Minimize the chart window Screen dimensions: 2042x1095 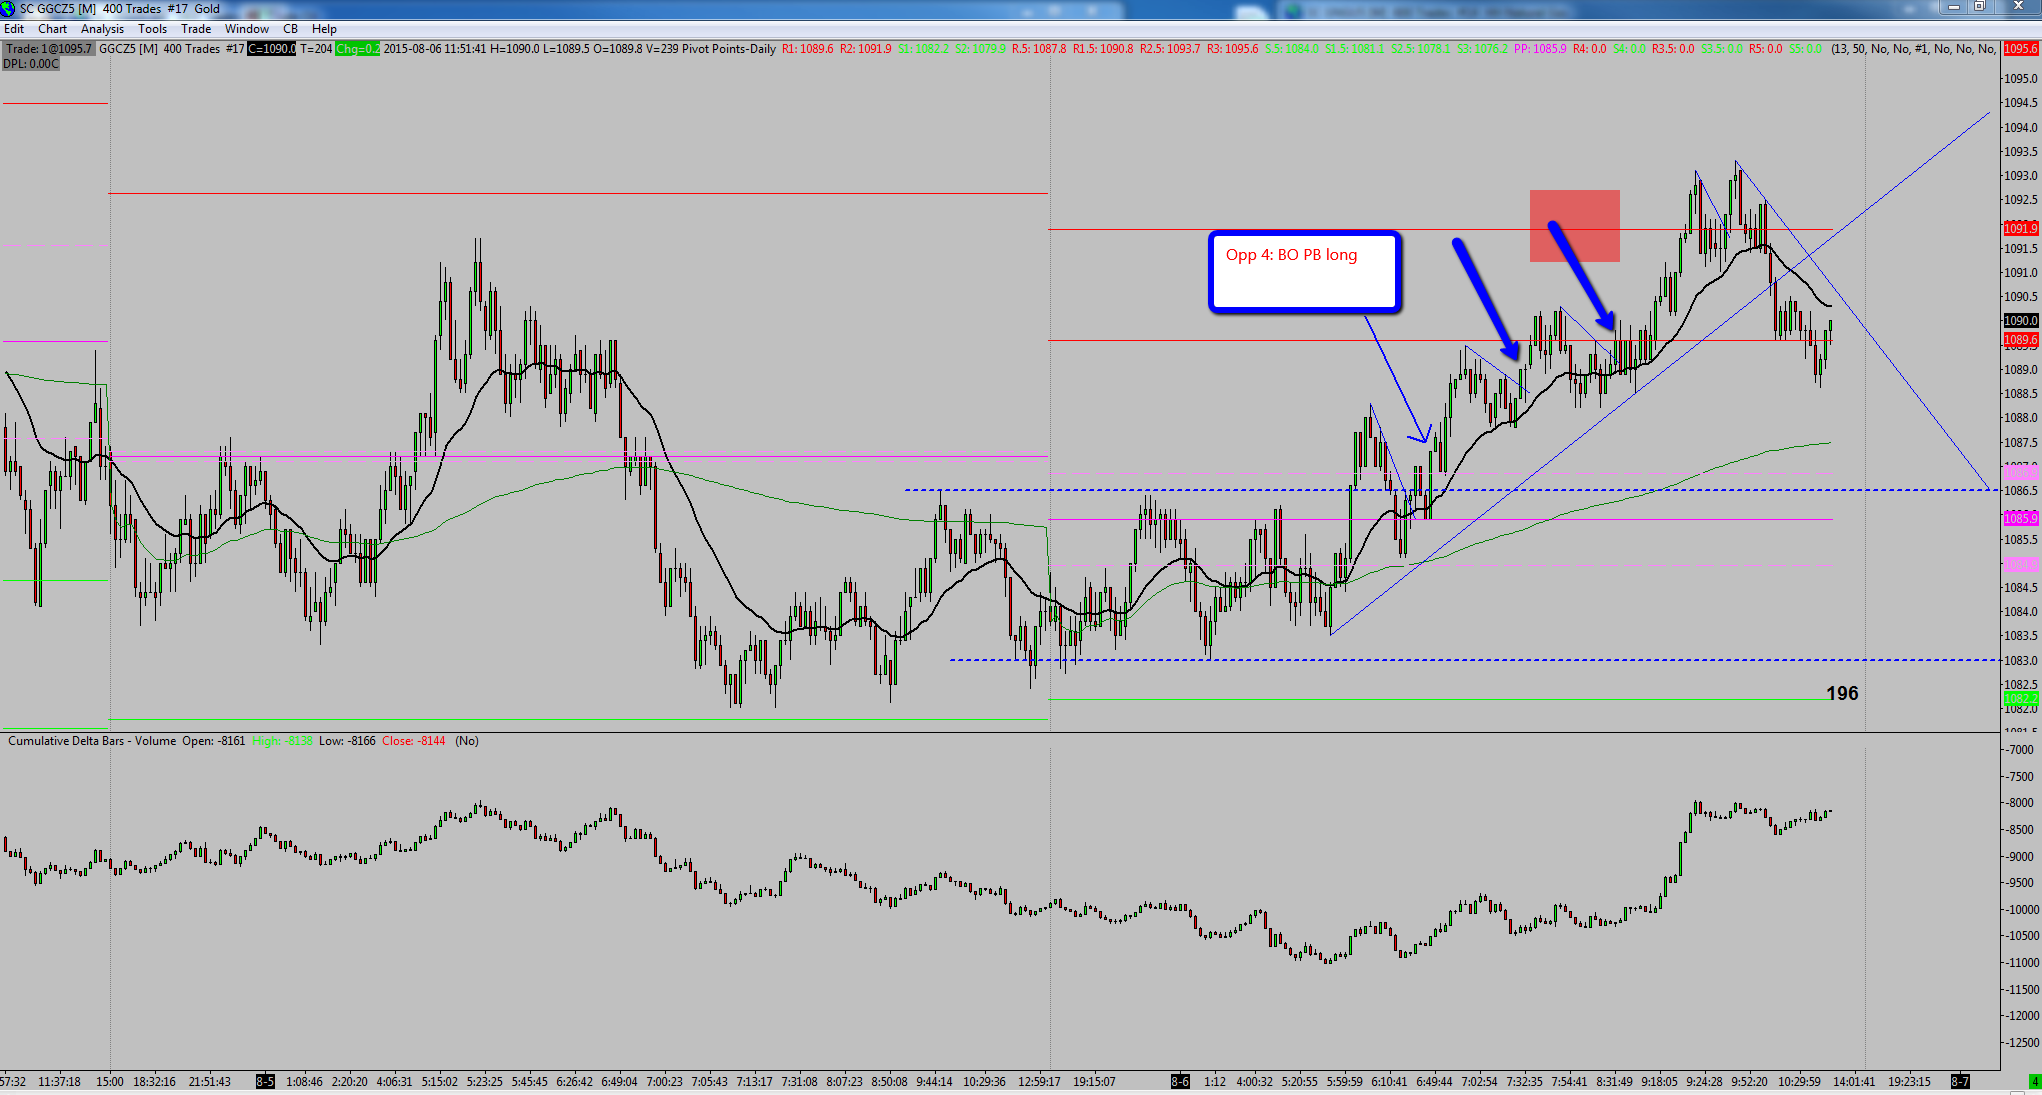tap(1953, 7)
